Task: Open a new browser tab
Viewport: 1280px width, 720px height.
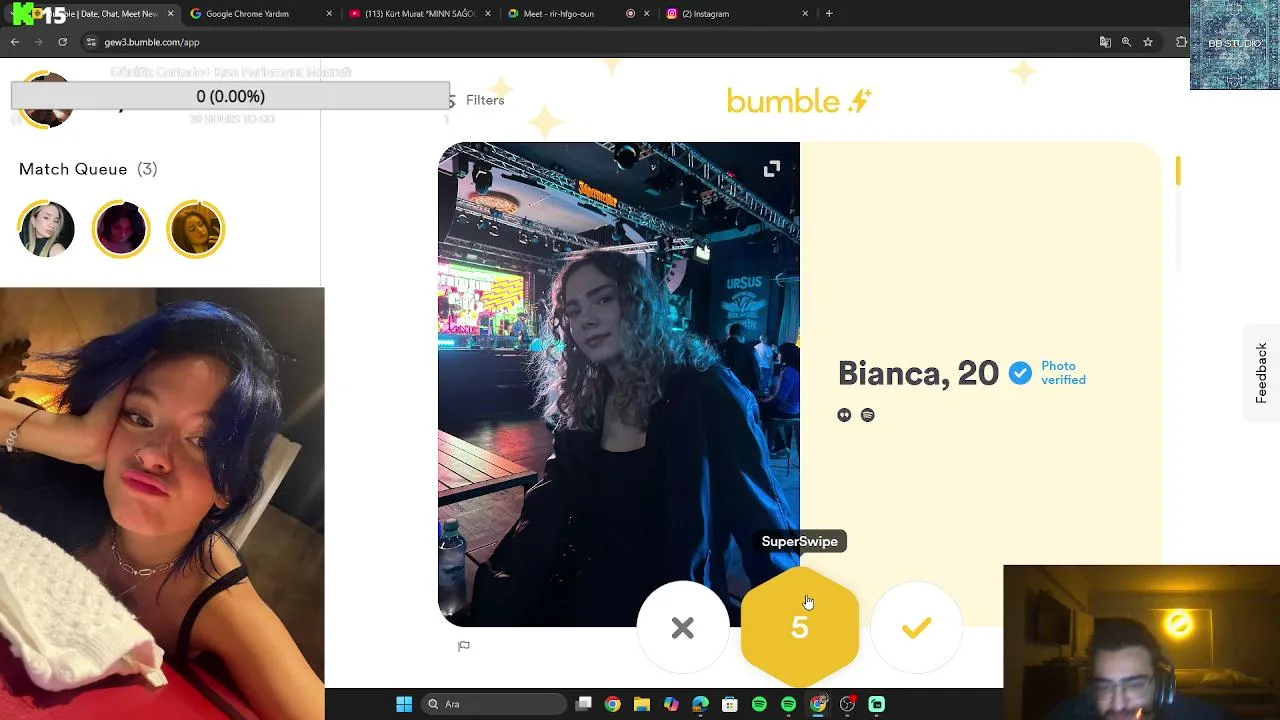Action: click(x=829, y=14)
